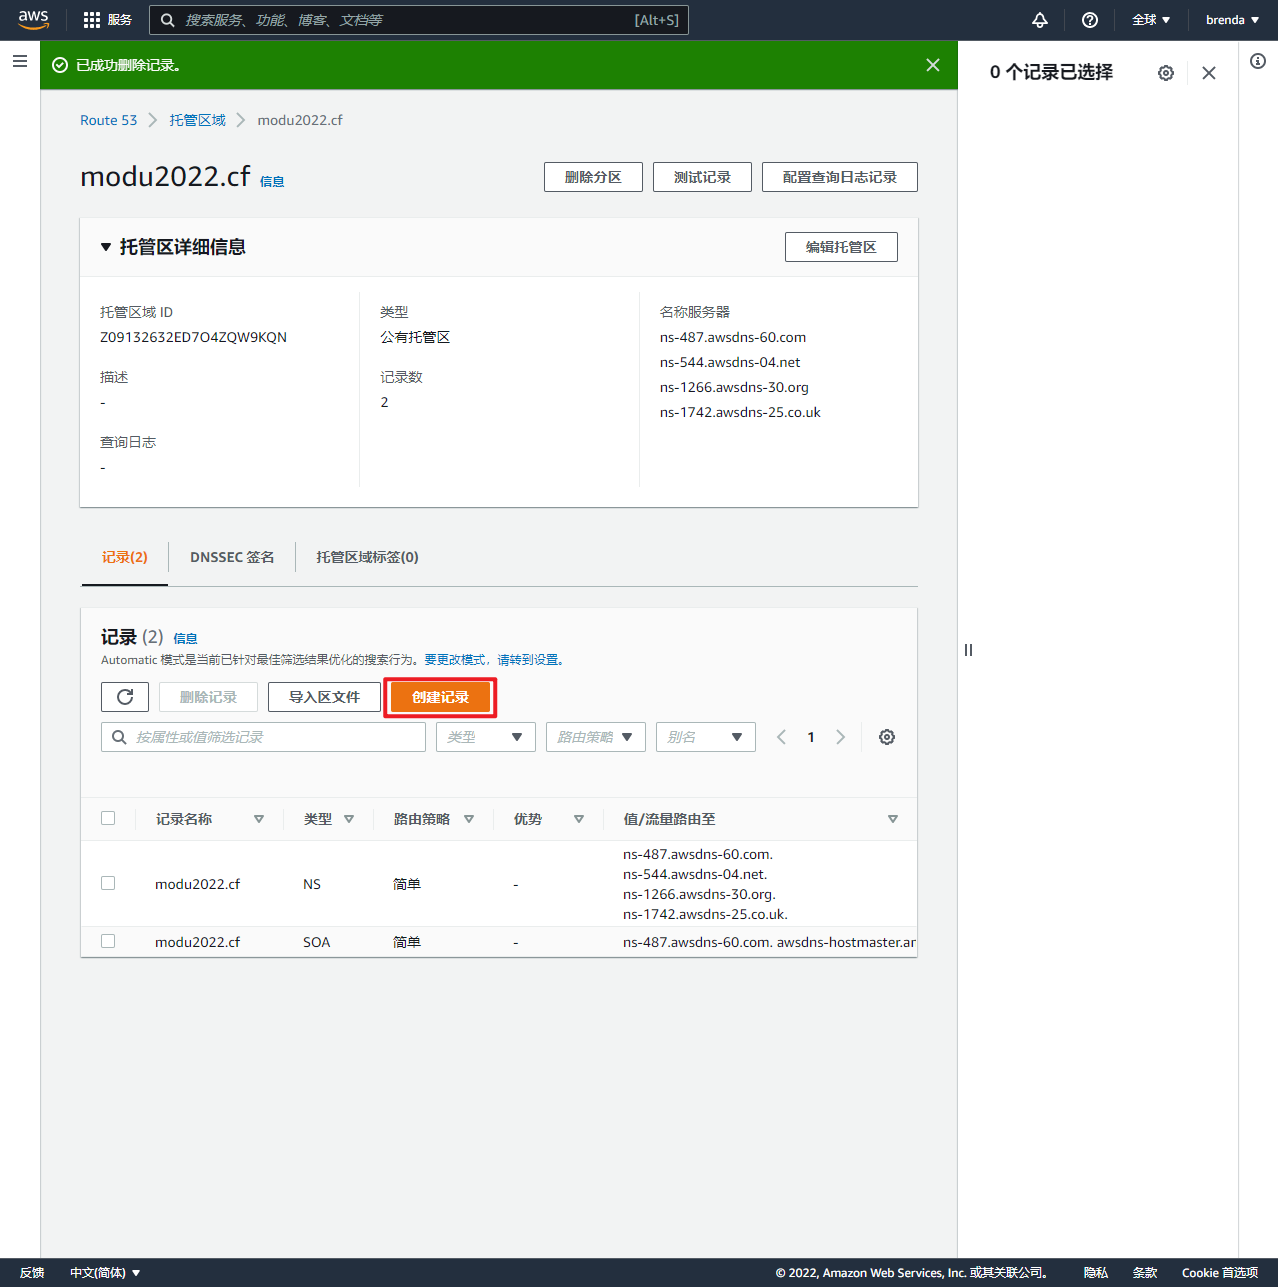This screenshot has height=1287, width=1278.
Task: Click name server ns-487.awsdns-60.com
Action: [x=733, y=337]
